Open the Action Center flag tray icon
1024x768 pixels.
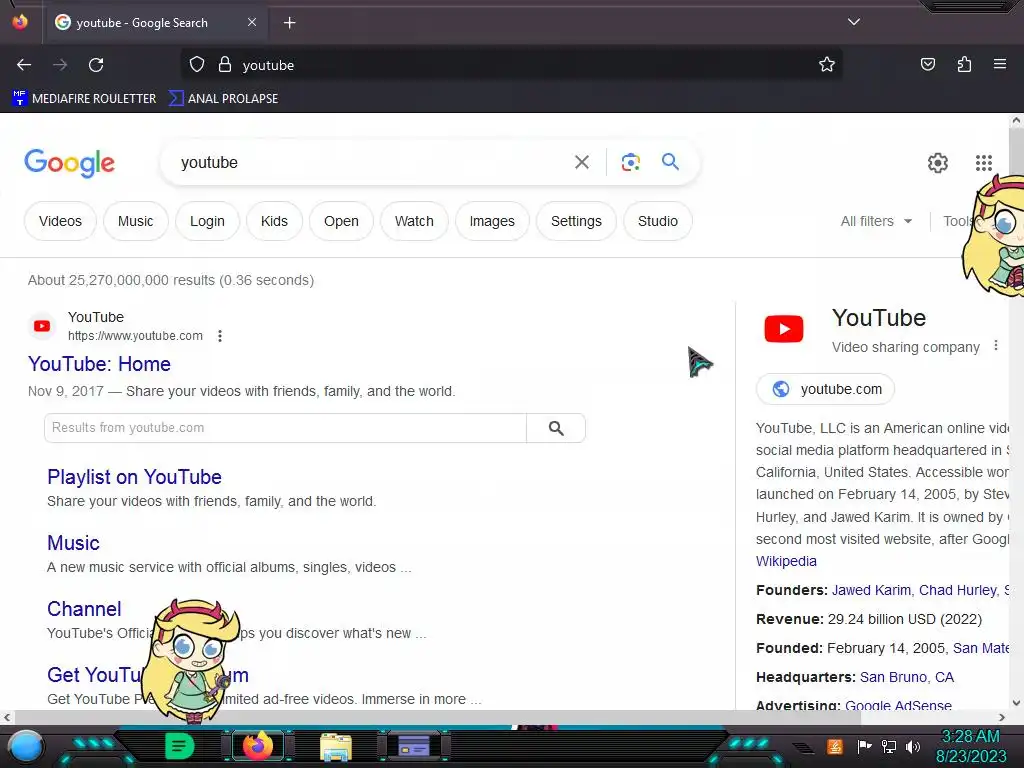pyautogui.click(x=864, y=746)
